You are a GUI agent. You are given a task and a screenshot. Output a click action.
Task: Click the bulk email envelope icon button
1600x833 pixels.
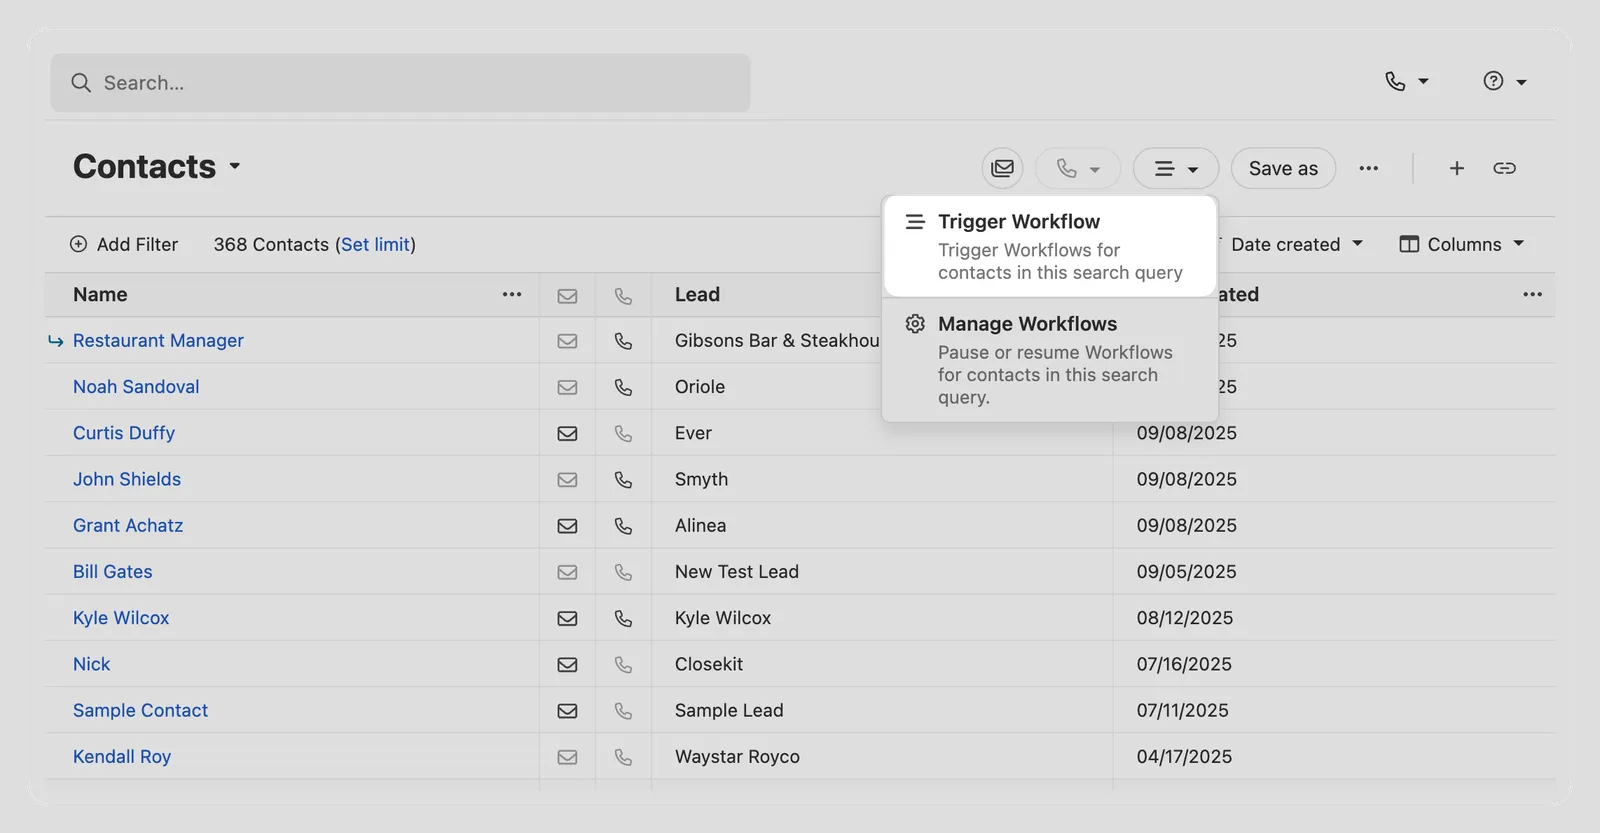click(1002, 168)
